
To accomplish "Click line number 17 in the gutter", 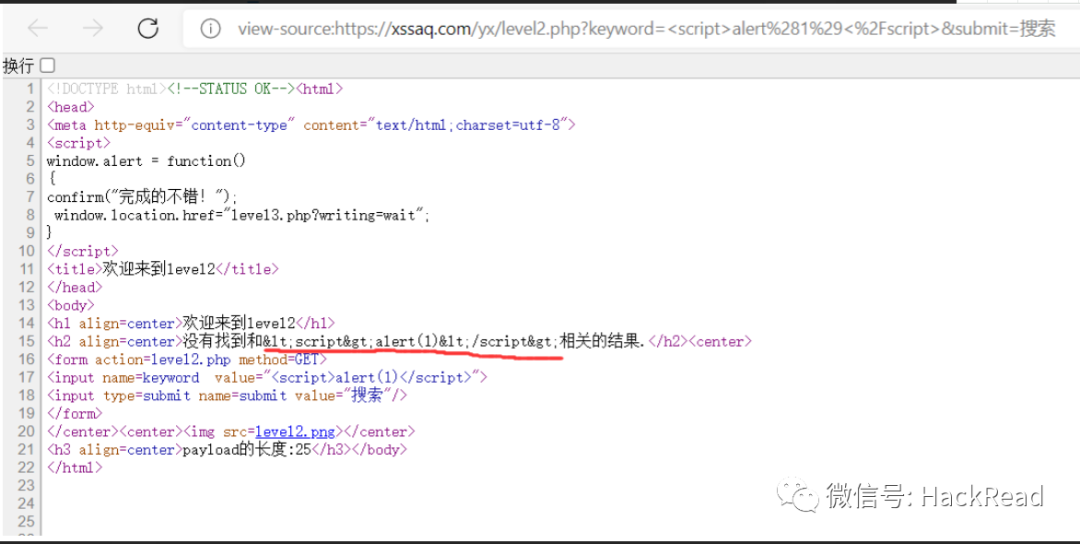I will [x=25, y=377].
